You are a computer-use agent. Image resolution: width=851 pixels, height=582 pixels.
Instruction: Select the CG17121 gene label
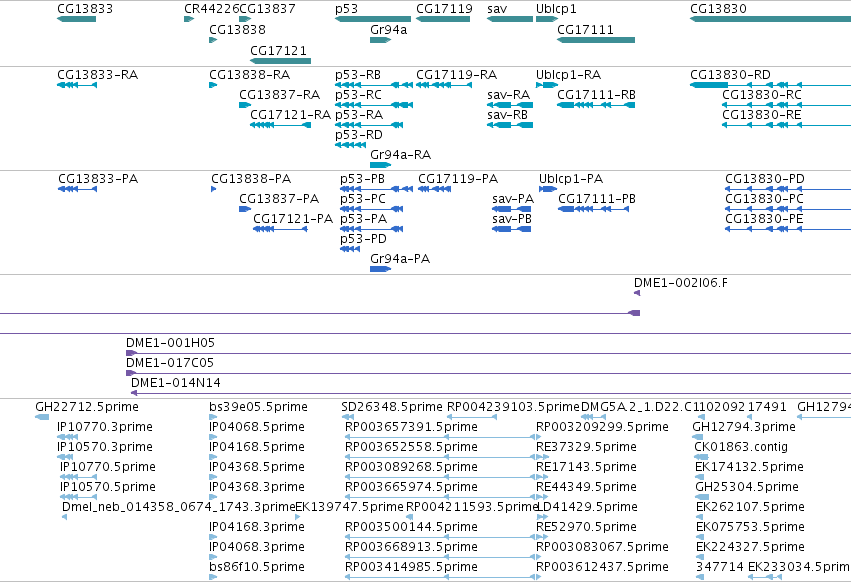[x=278, y=50]
